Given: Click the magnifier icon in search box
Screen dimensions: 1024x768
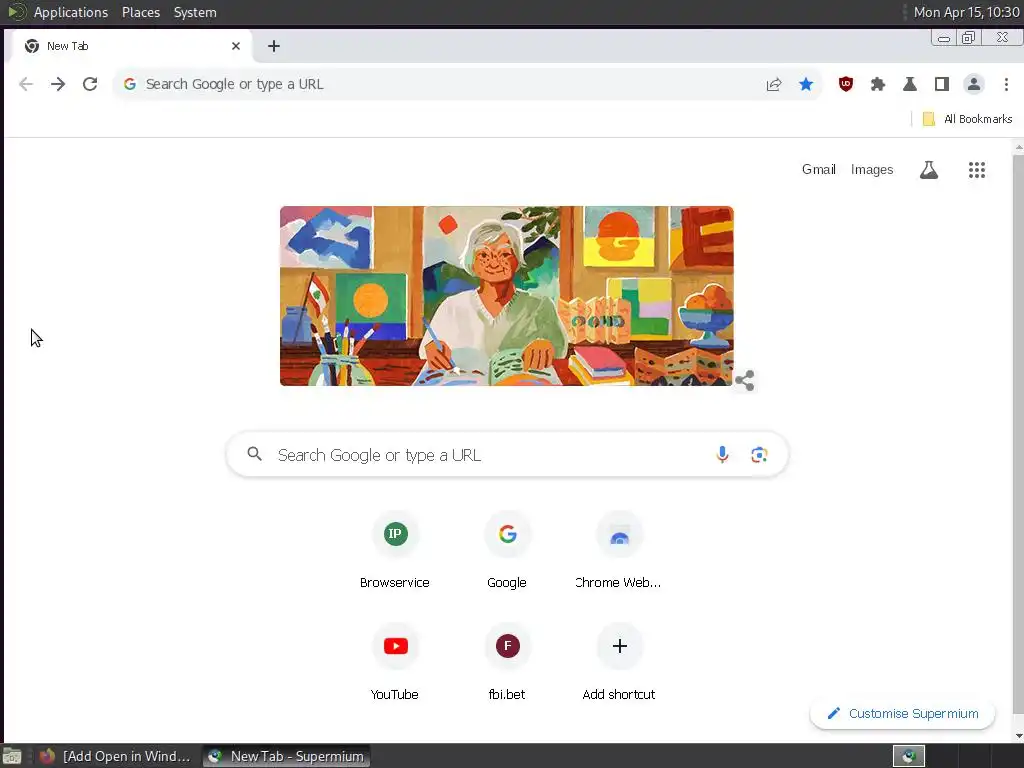Looking at the screenshot, I should 255,454.
